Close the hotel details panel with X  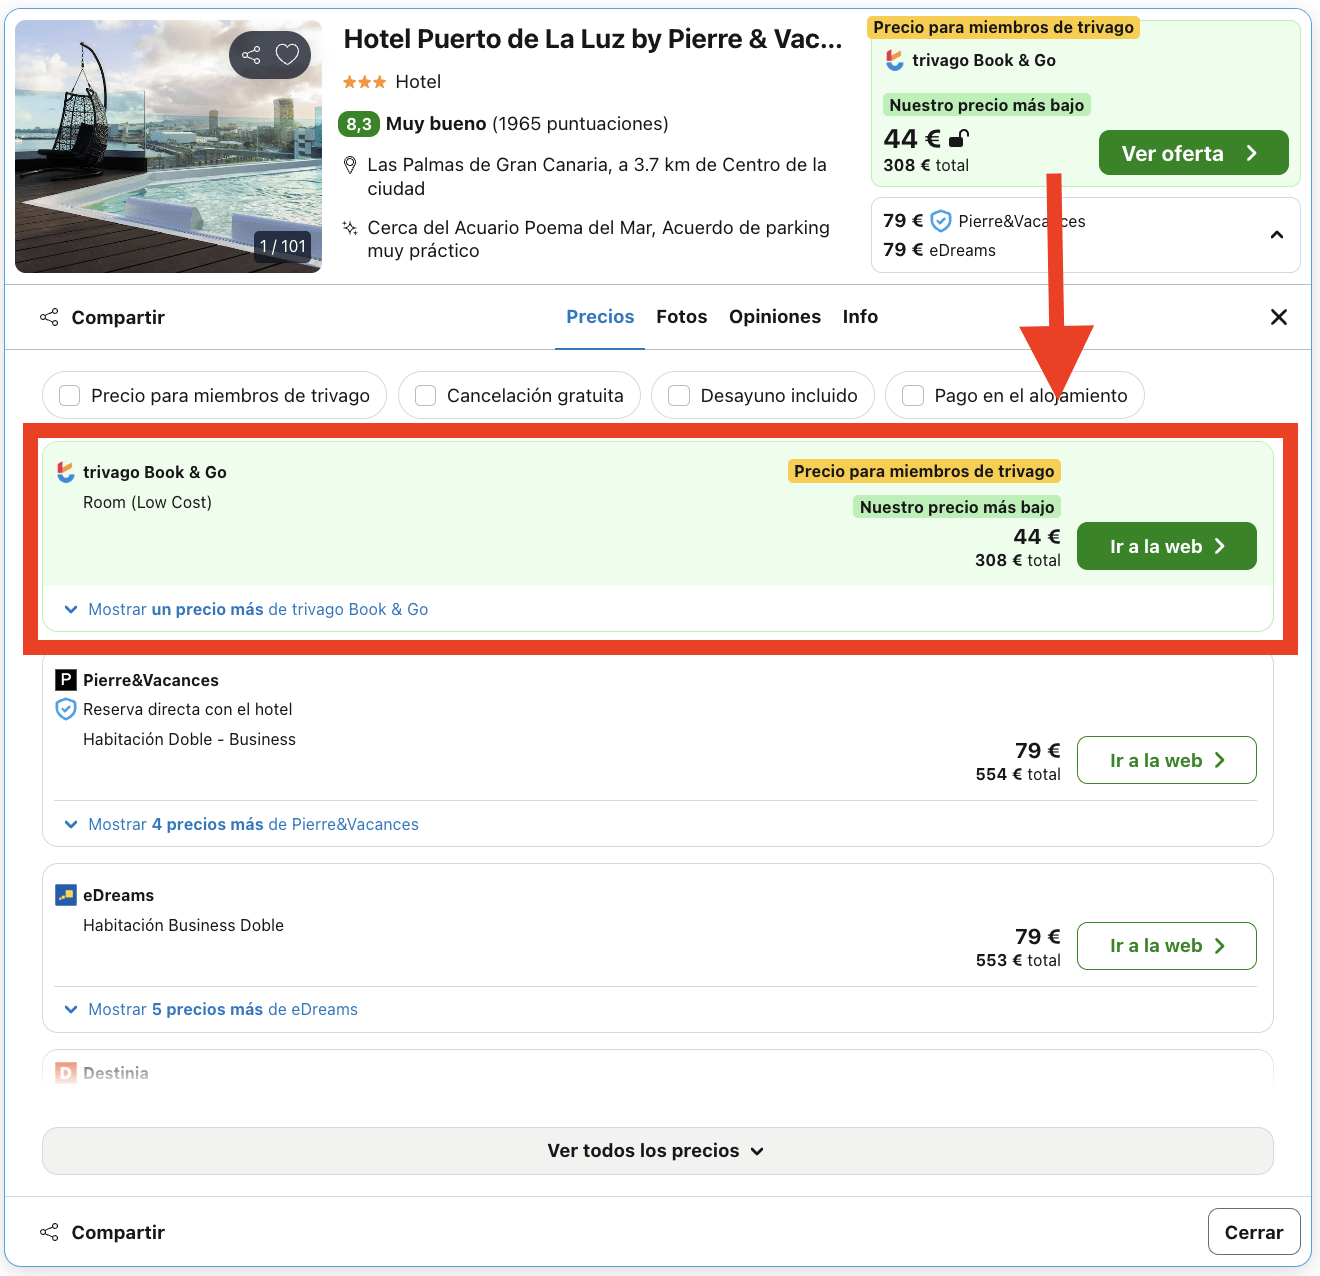(1278, 317)
